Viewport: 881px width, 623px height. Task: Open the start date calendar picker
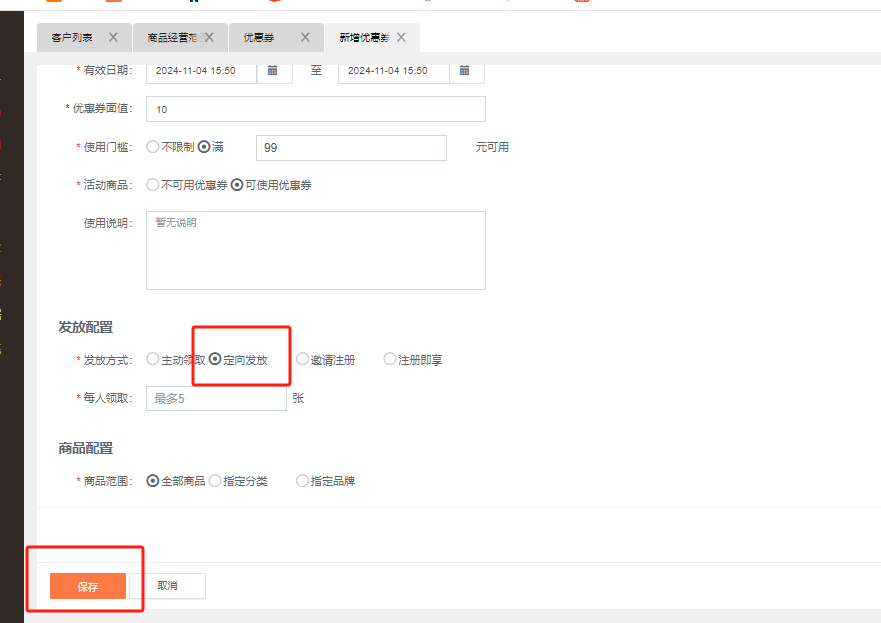[273, 70]
